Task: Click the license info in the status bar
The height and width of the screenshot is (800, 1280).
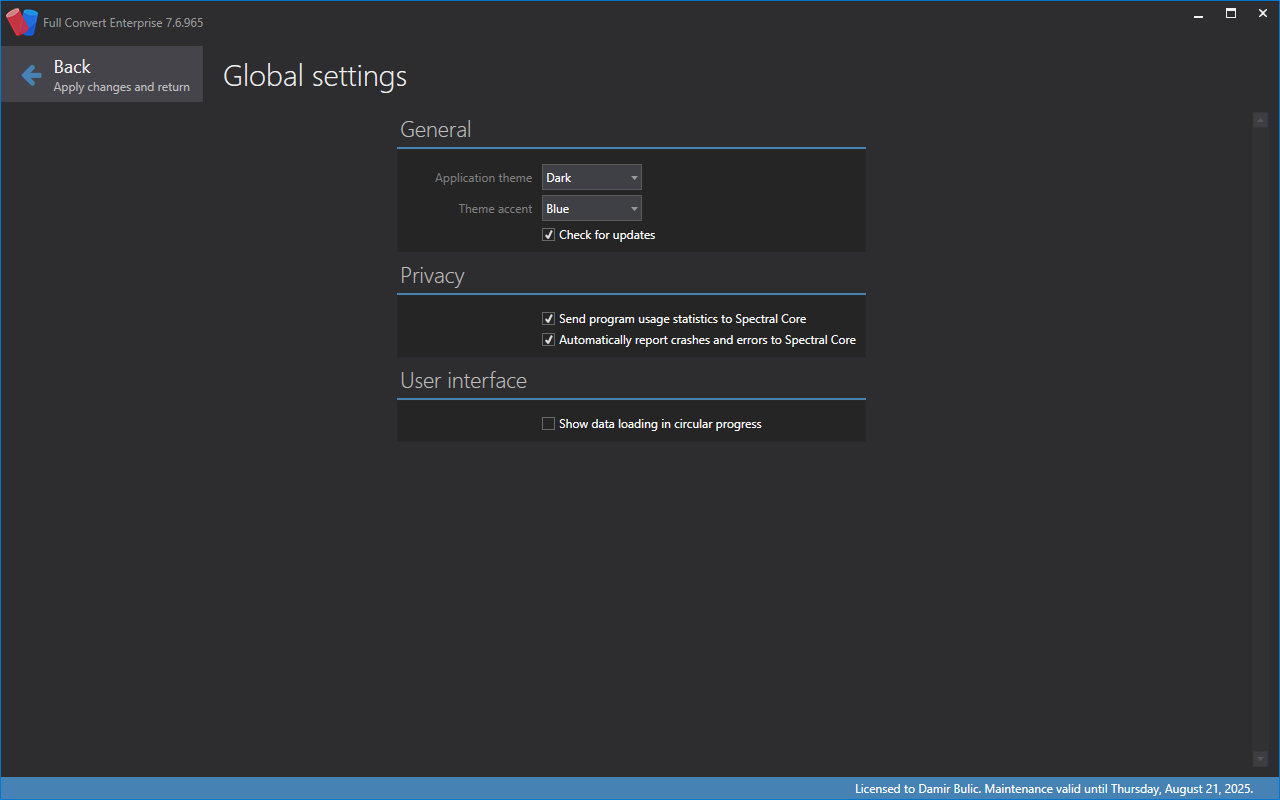Action: (1053, 789)
